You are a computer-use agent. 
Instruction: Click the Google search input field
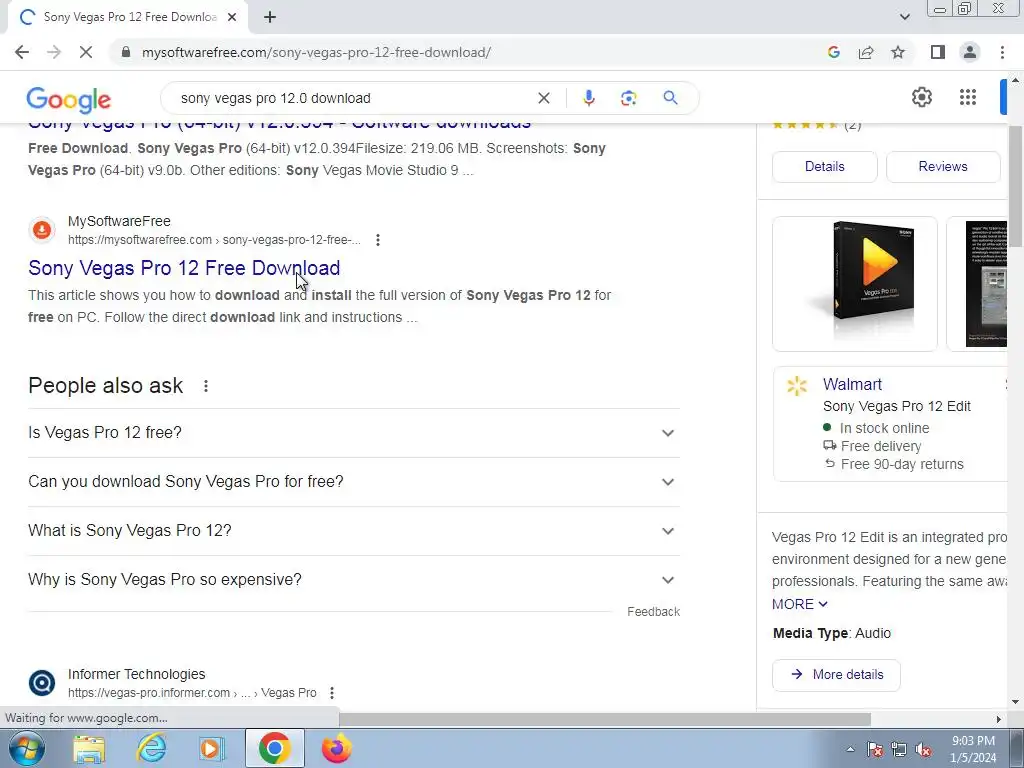click(353, 98)
